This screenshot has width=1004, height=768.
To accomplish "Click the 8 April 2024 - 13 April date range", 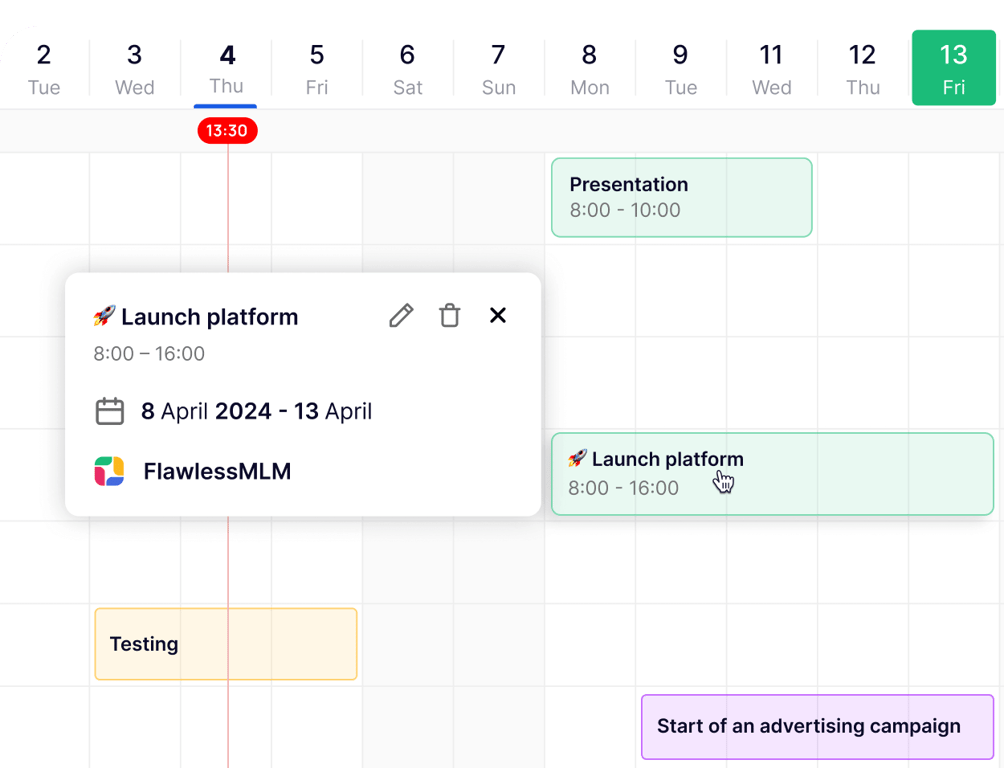I will [x=256, y=411].
